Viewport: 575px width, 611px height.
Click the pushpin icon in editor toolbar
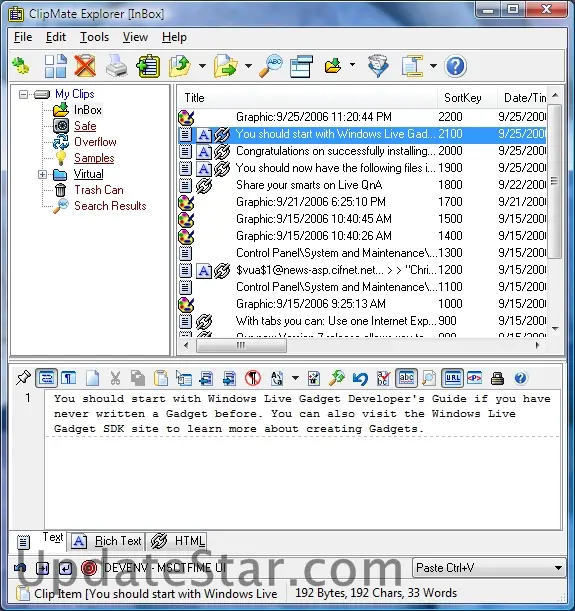[23, 378]
